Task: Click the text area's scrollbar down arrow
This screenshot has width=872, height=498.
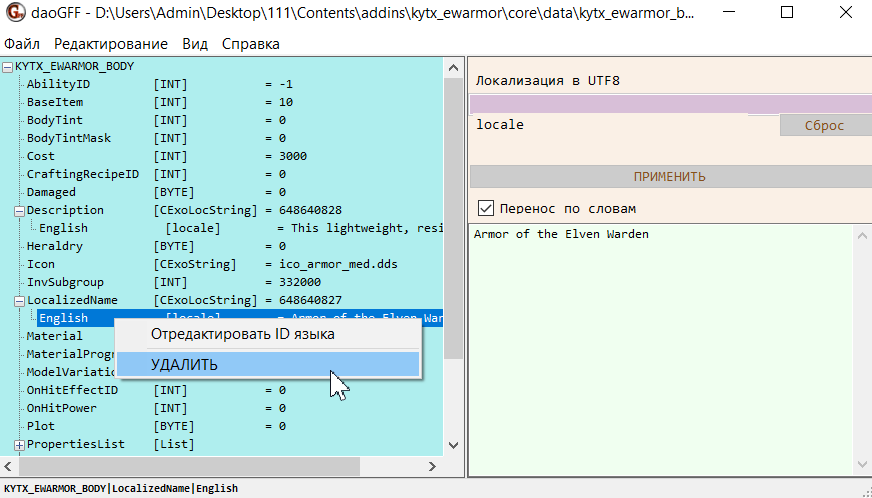Action: [863, 464]
